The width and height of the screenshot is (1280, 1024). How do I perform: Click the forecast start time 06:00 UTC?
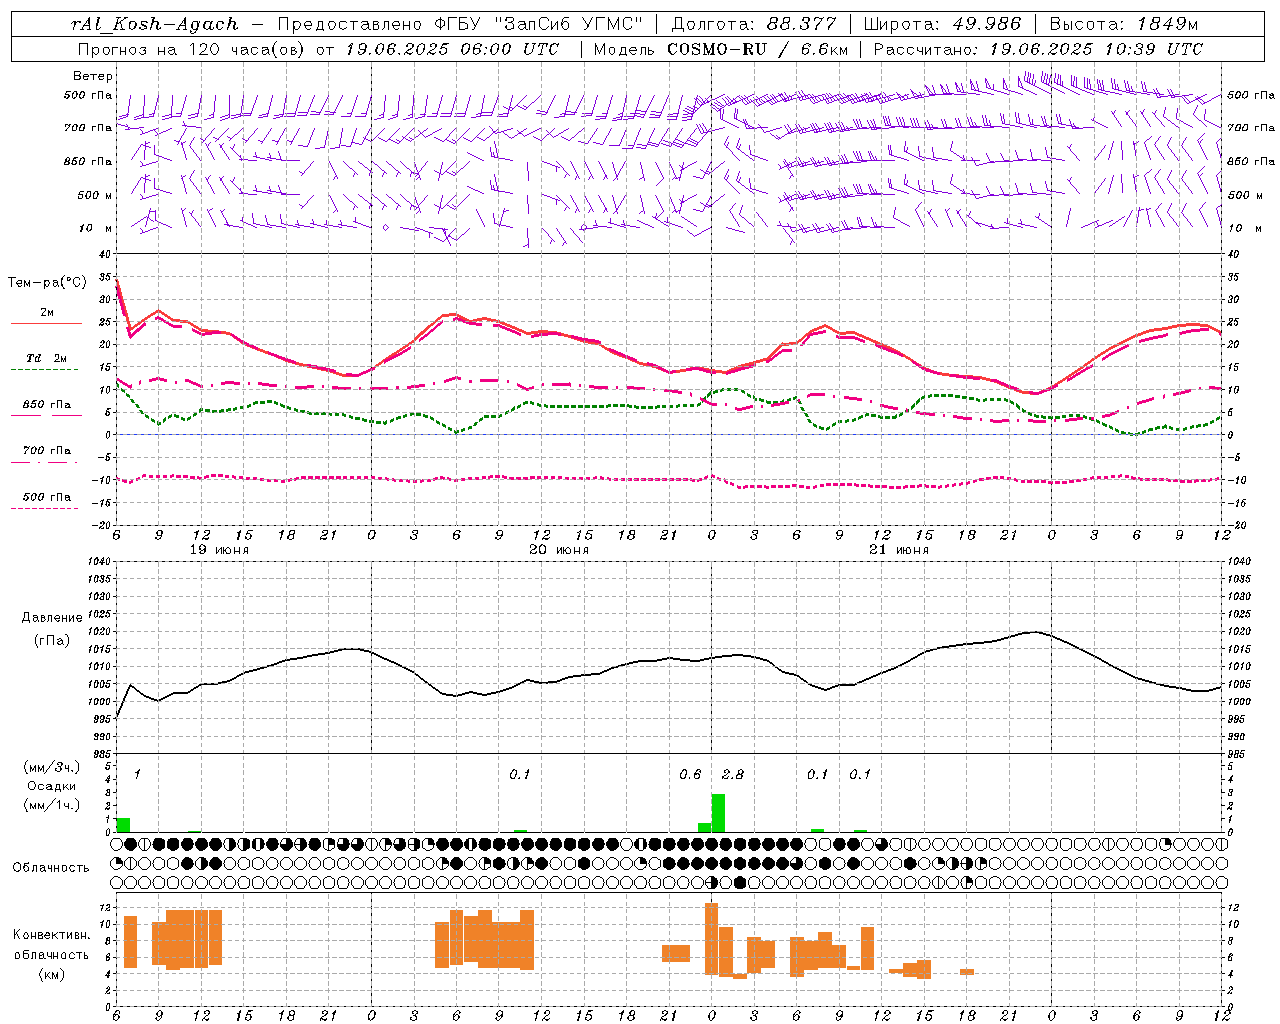pyautogui.click(x=509, y=48)
